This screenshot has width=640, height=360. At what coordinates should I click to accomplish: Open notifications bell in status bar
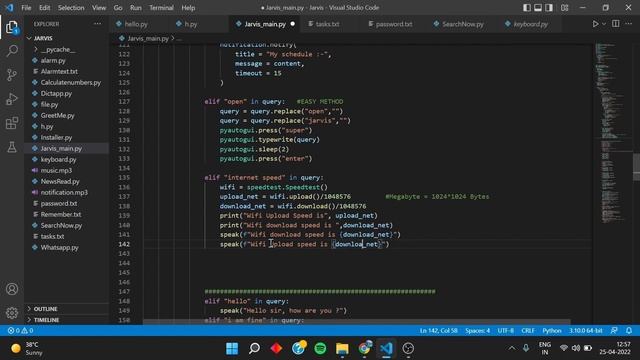[629, 331]
